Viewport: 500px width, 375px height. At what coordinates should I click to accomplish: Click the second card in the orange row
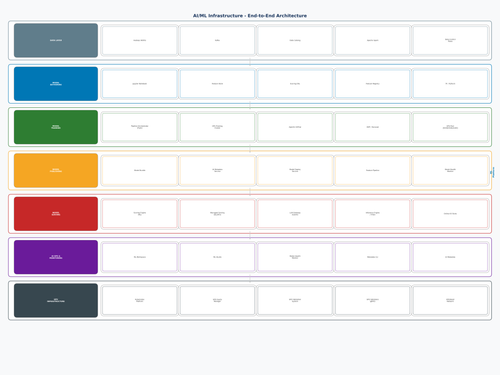217,170
